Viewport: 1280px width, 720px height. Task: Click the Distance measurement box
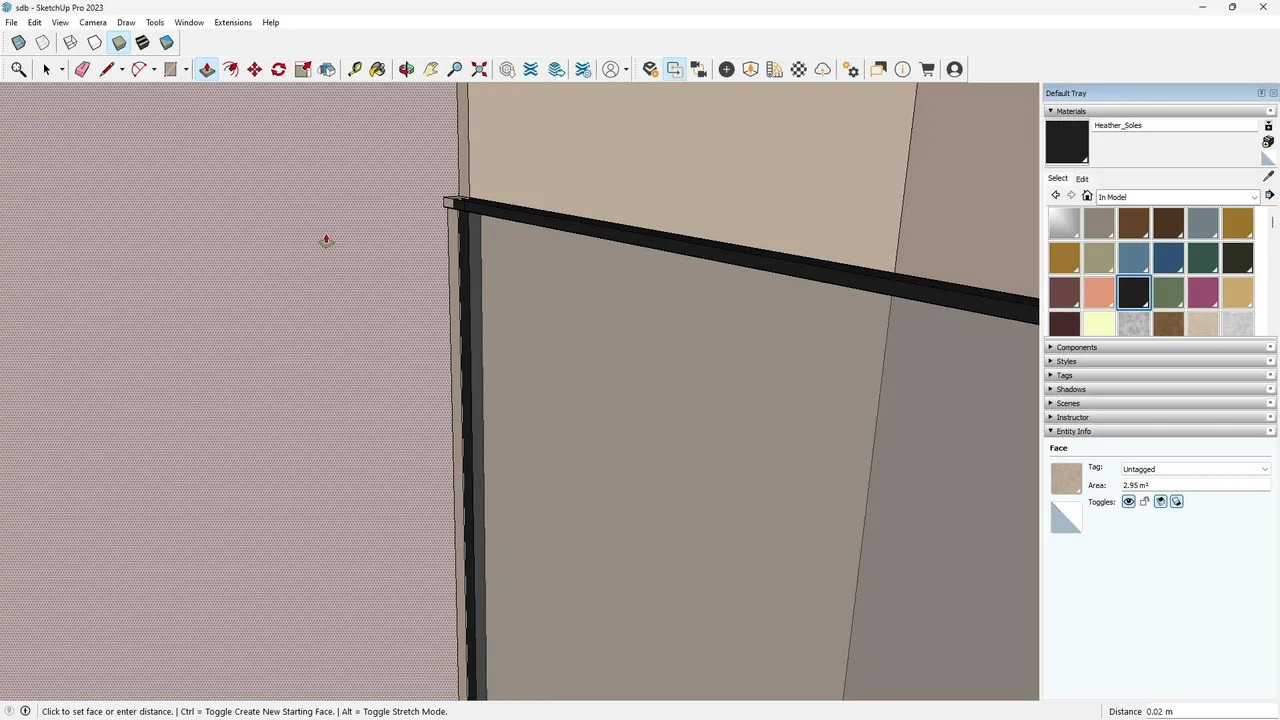pyautogui.click(x=1211, y=711)
